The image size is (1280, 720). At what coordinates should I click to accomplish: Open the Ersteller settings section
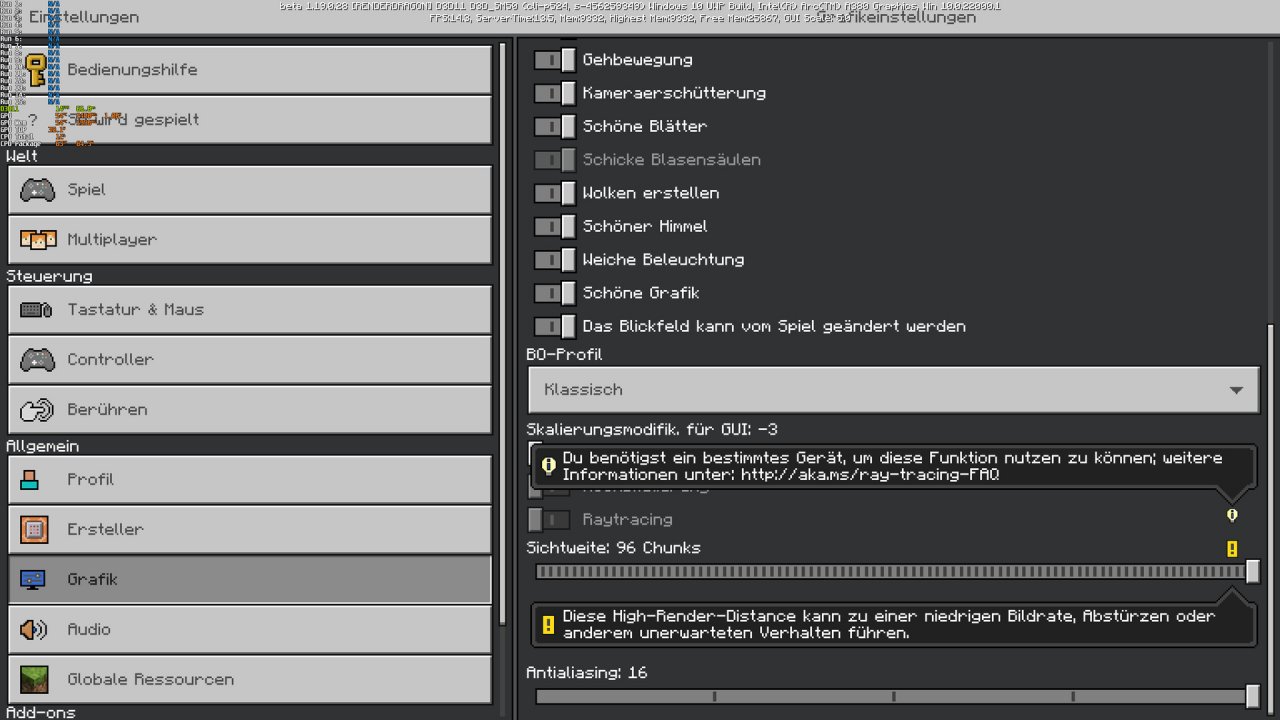coord(250,530)
